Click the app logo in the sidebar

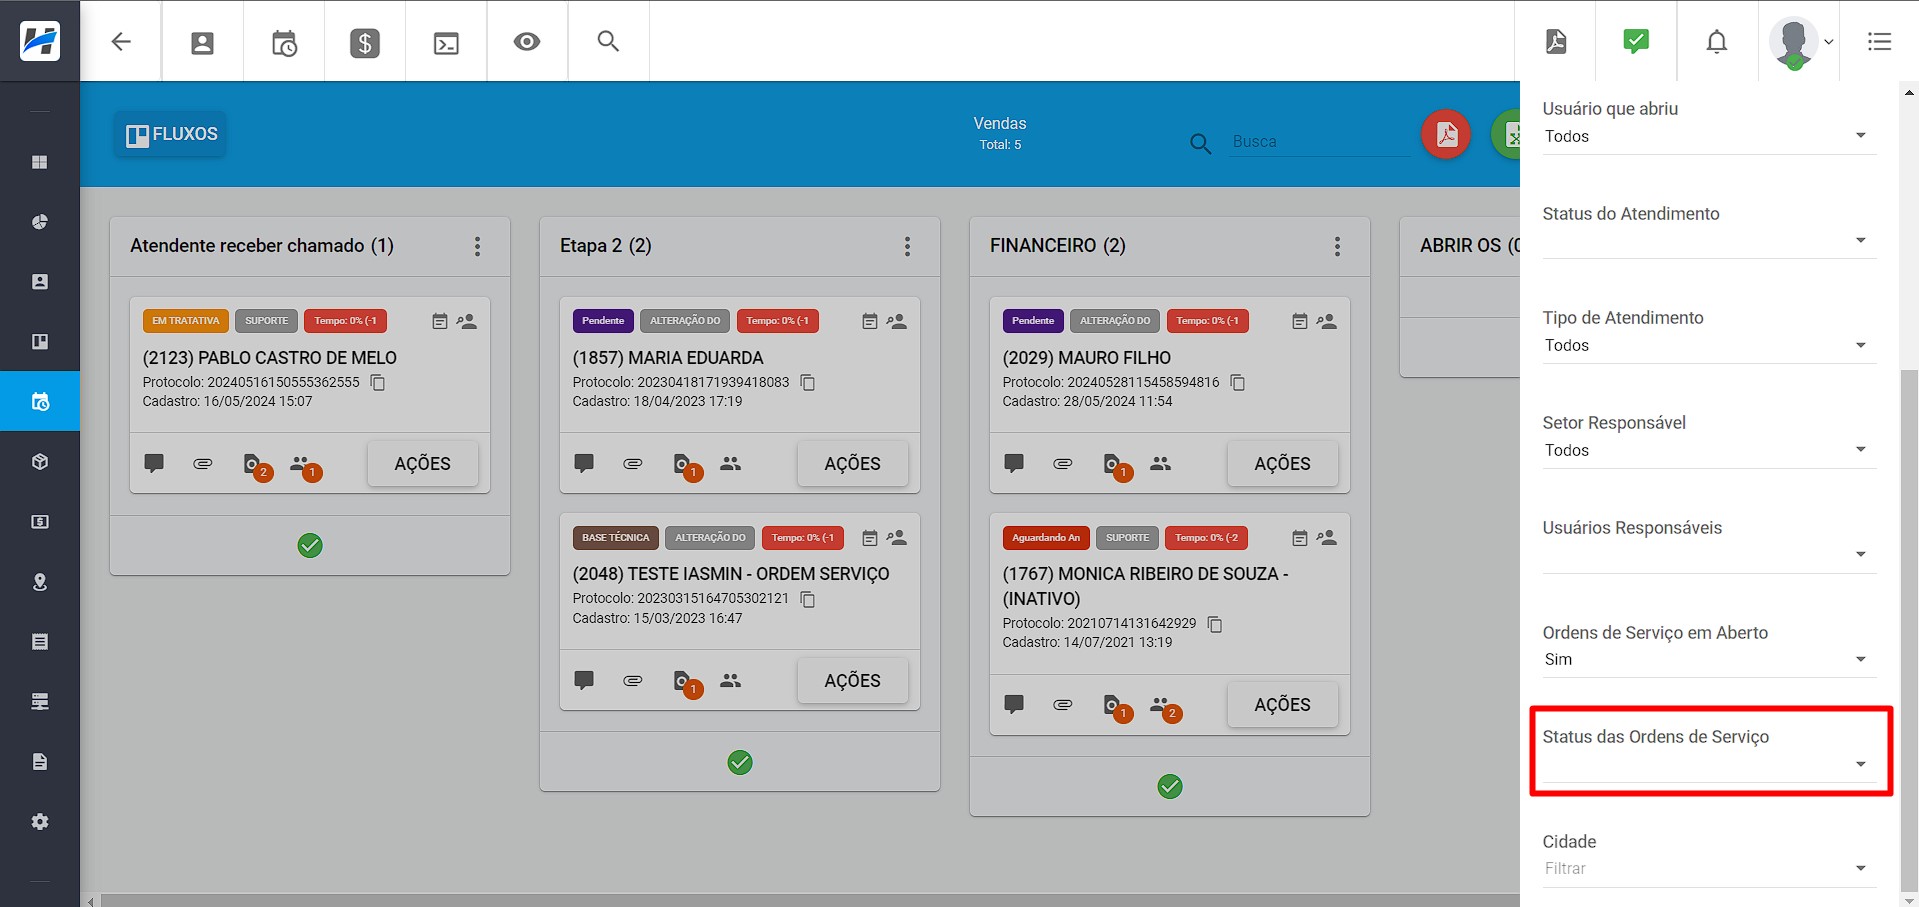tap(40, 41)
